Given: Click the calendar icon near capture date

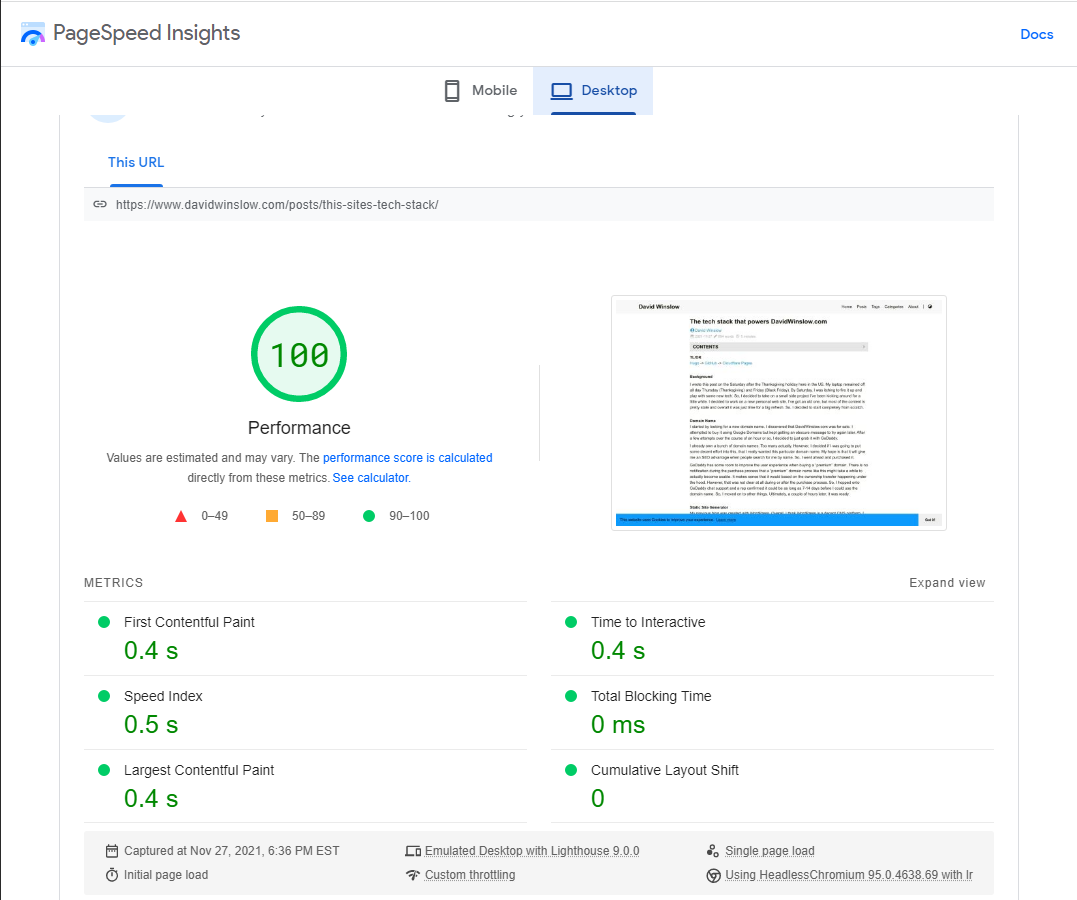Looking at the screenshot, I should click(112, 851).
